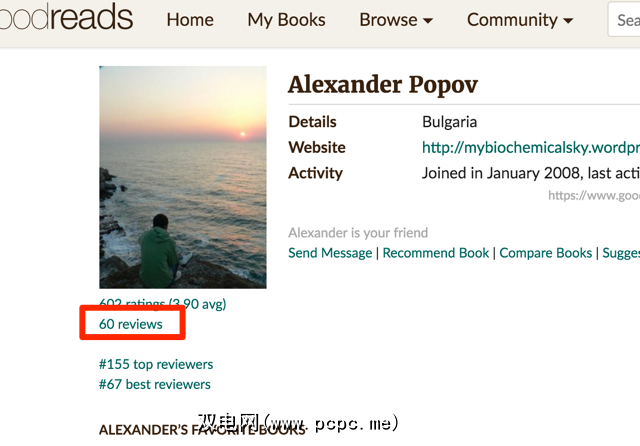The image size is (640, 446).
Task: Click the Alexander's Favorite Books heading
Action: pyautogui.click(x=201, y=429)
